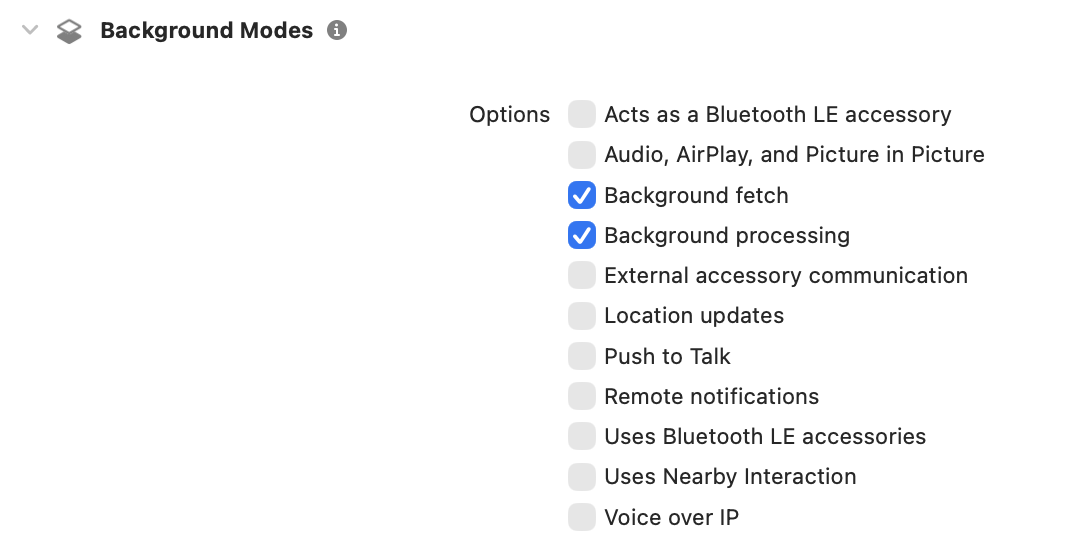Enable the Voice over IP checkbox
The height and width of the screenshot is (556, 1074).
[582, 517]
